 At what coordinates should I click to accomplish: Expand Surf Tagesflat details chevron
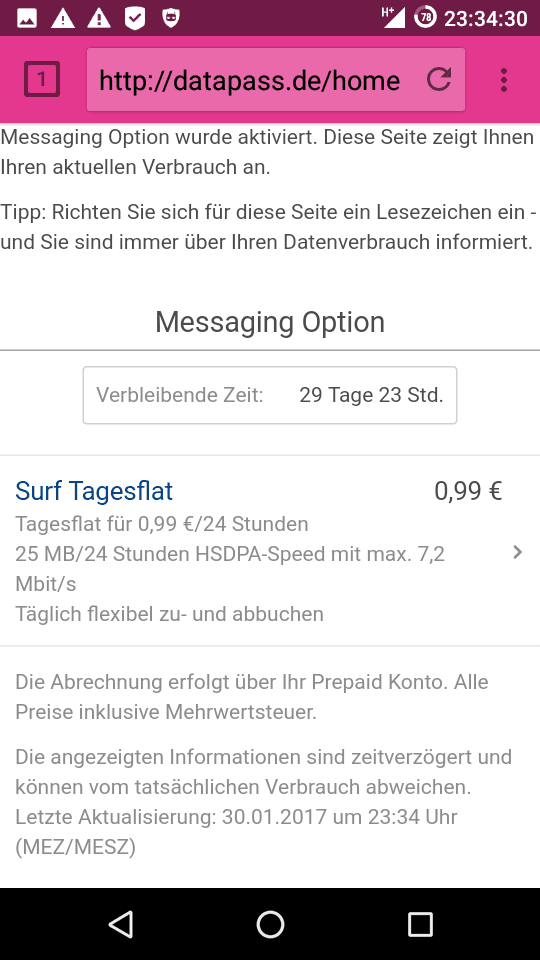(518, 553)
